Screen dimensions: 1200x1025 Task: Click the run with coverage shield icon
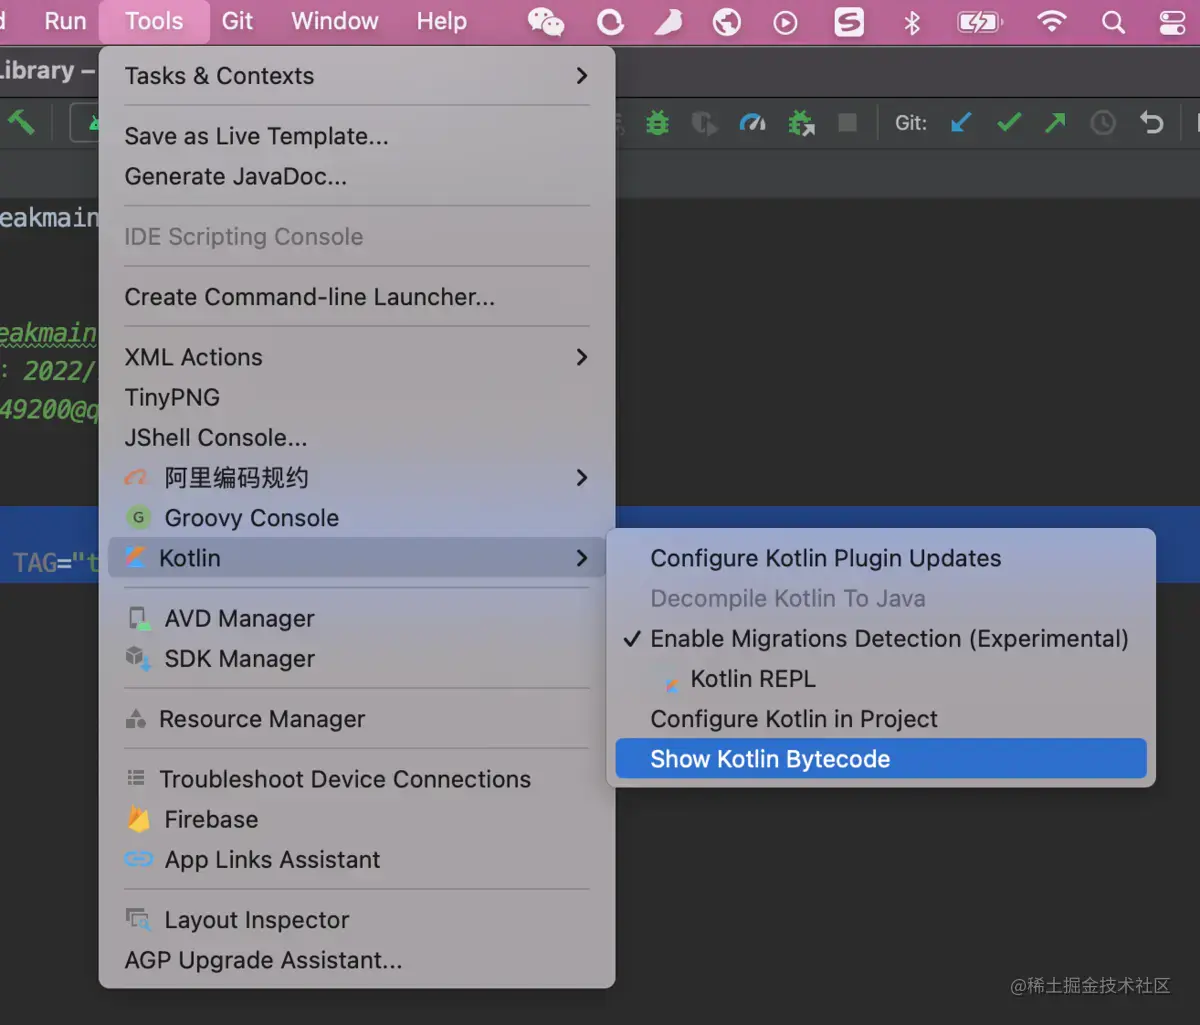(704, 123)
